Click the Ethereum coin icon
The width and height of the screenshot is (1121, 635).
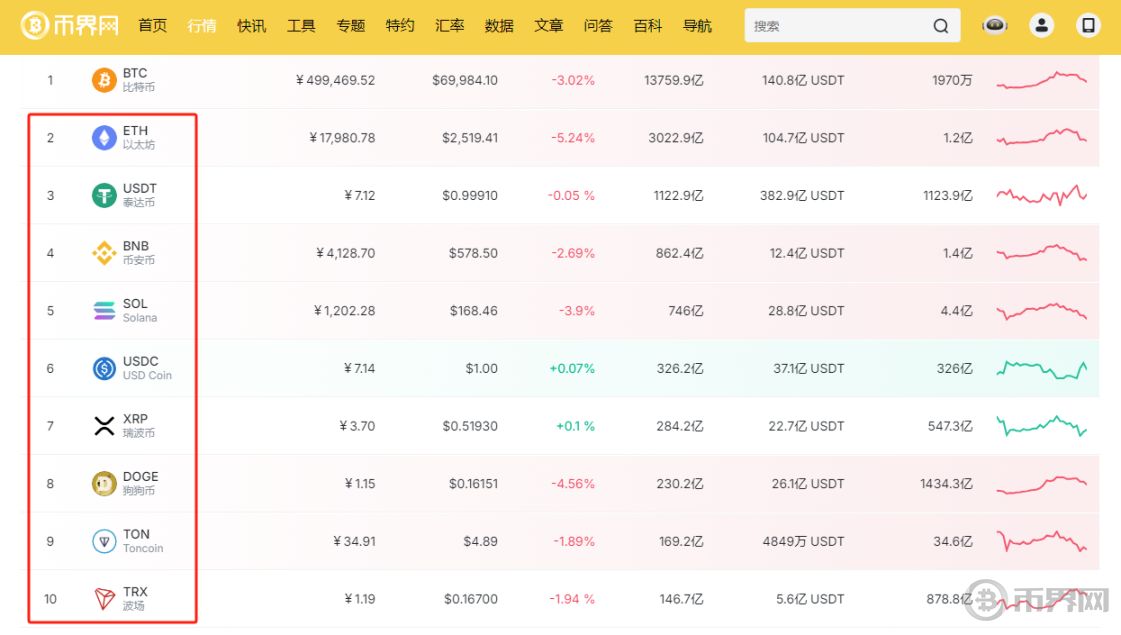(x=104, y=138)
